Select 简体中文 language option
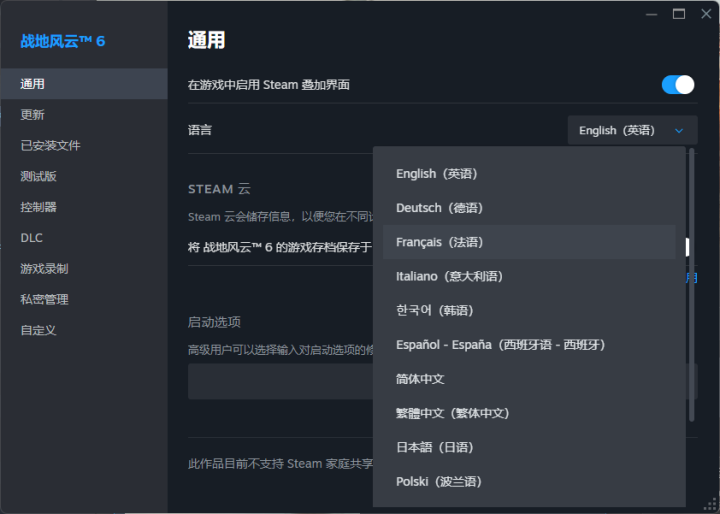Viewport: 720px width, 514px height. click(x=420, y=379)
